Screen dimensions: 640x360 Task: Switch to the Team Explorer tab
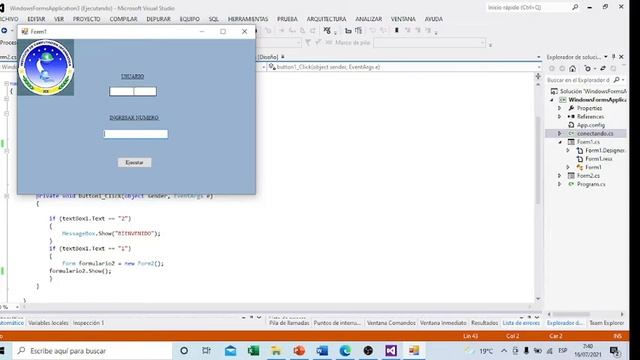tap(607, 323)
